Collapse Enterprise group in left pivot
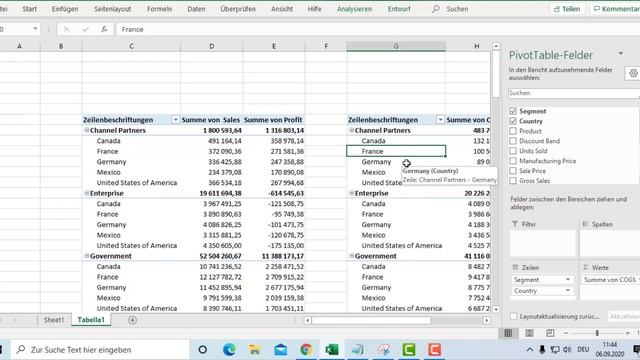 (x=87, y=193)
